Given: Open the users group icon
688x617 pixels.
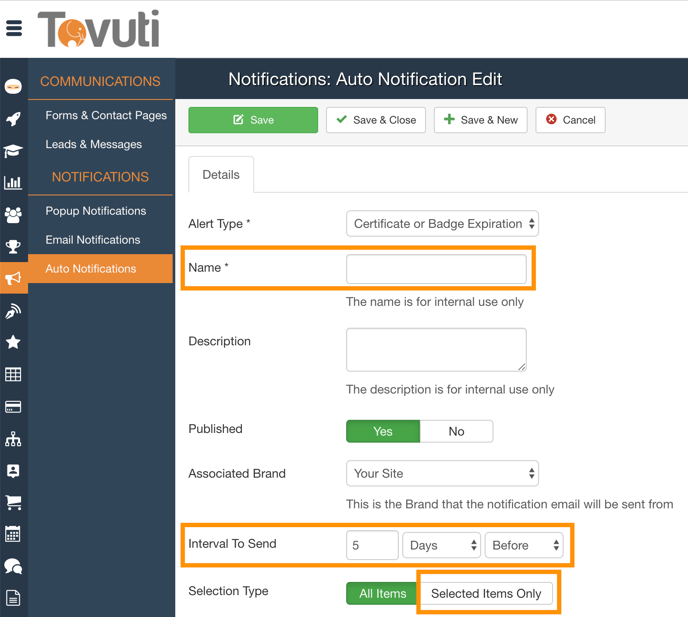Looking at the screenshot, I should point(13,214).
